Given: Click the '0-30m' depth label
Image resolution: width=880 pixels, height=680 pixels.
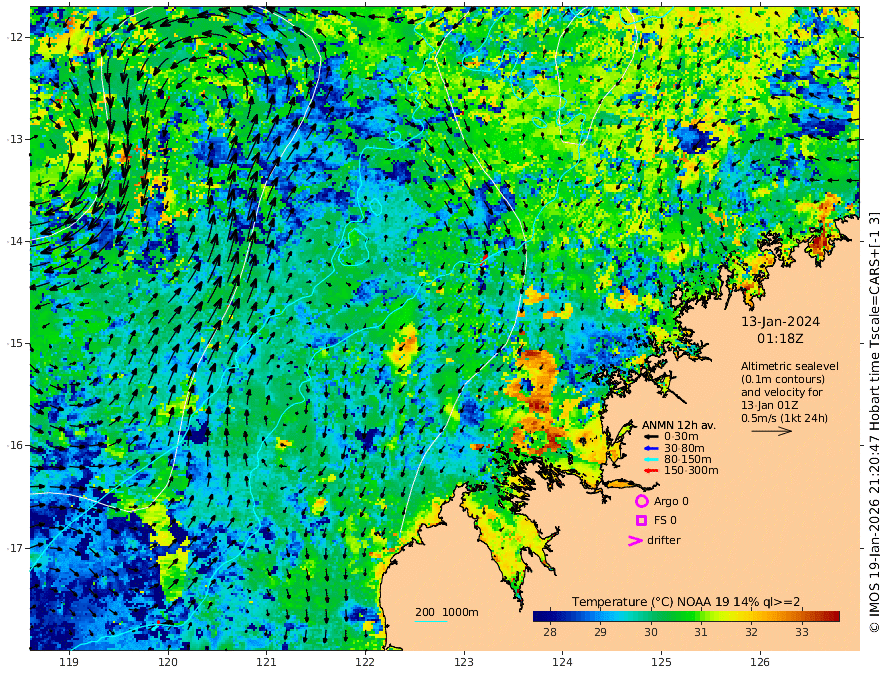Looking at the screenshot, I should (681, 437).
